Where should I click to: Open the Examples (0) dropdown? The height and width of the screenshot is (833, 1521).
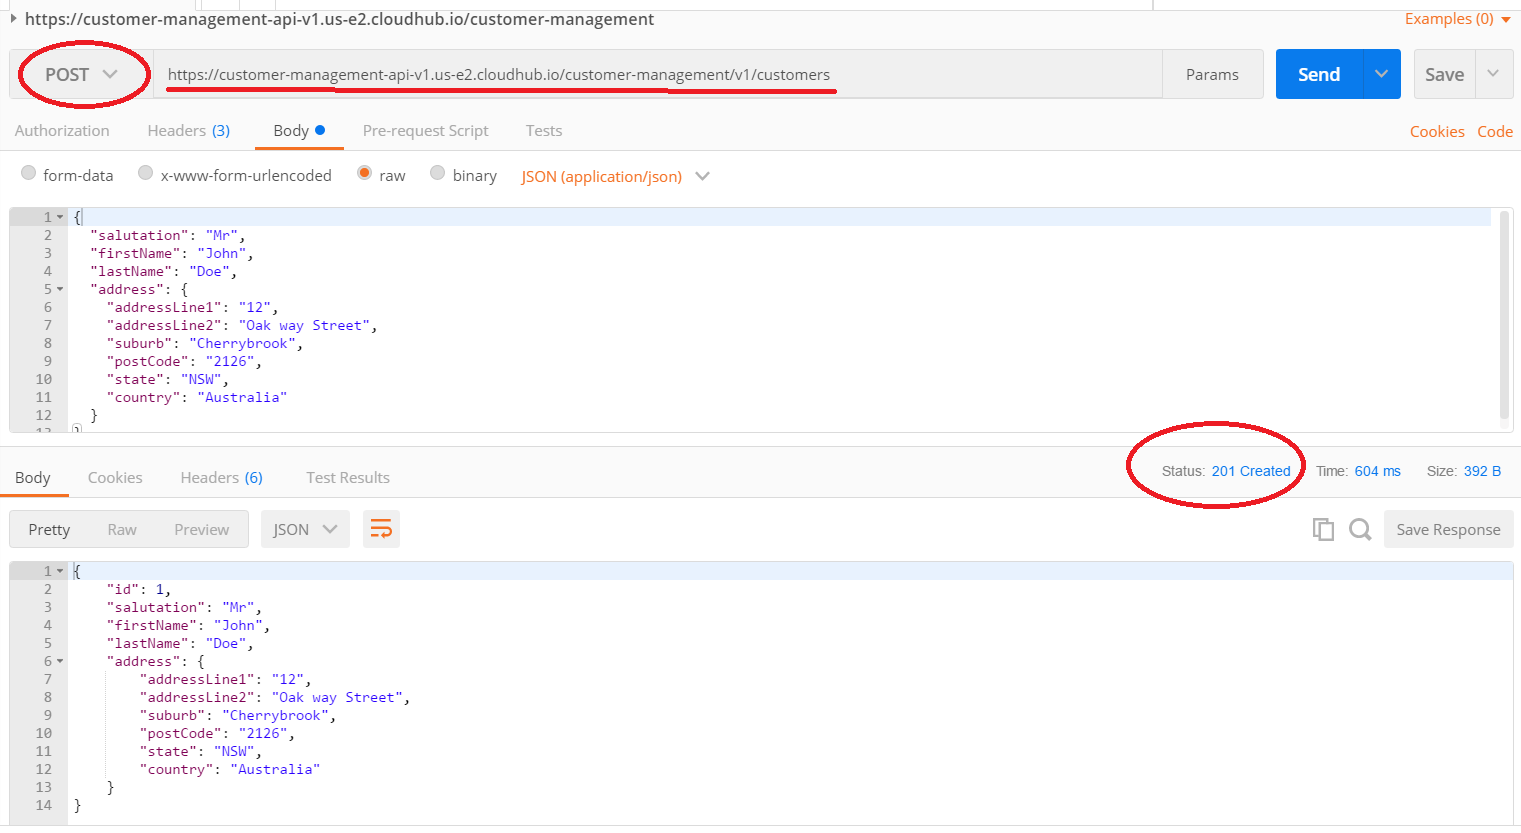coord(1457,19)
